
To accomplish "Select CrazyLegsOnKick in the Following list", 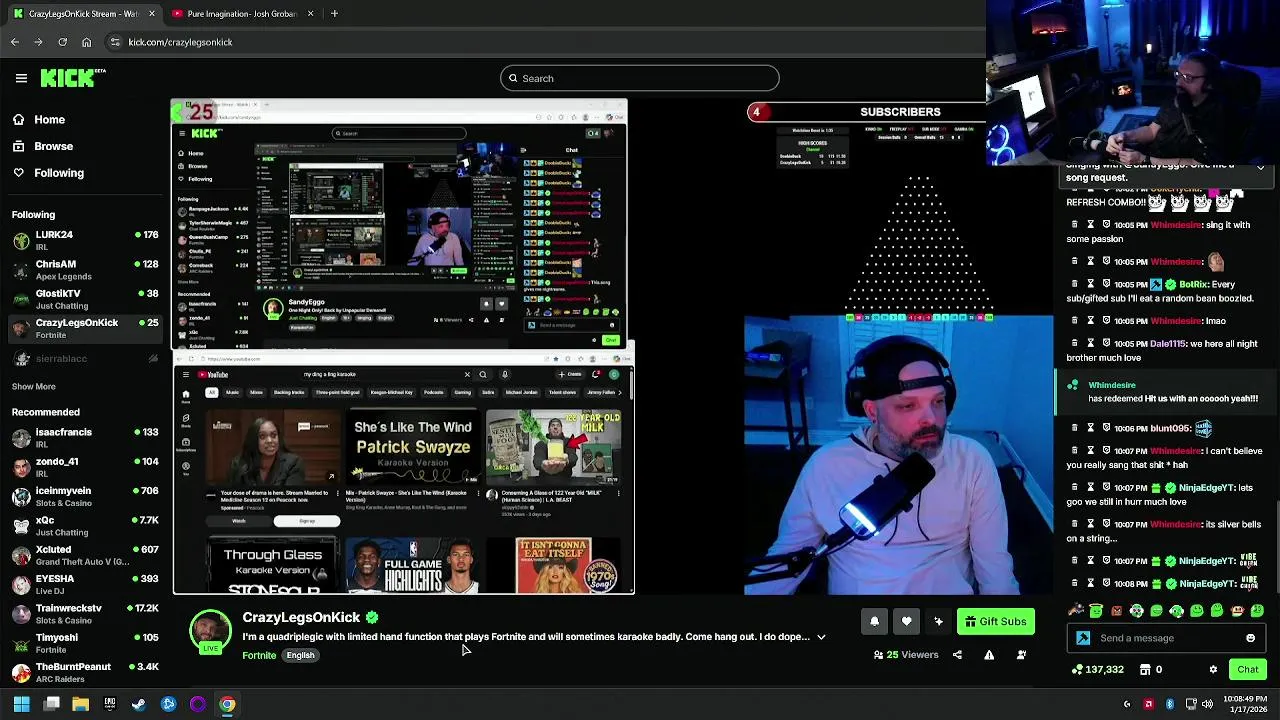I will 84,328.
